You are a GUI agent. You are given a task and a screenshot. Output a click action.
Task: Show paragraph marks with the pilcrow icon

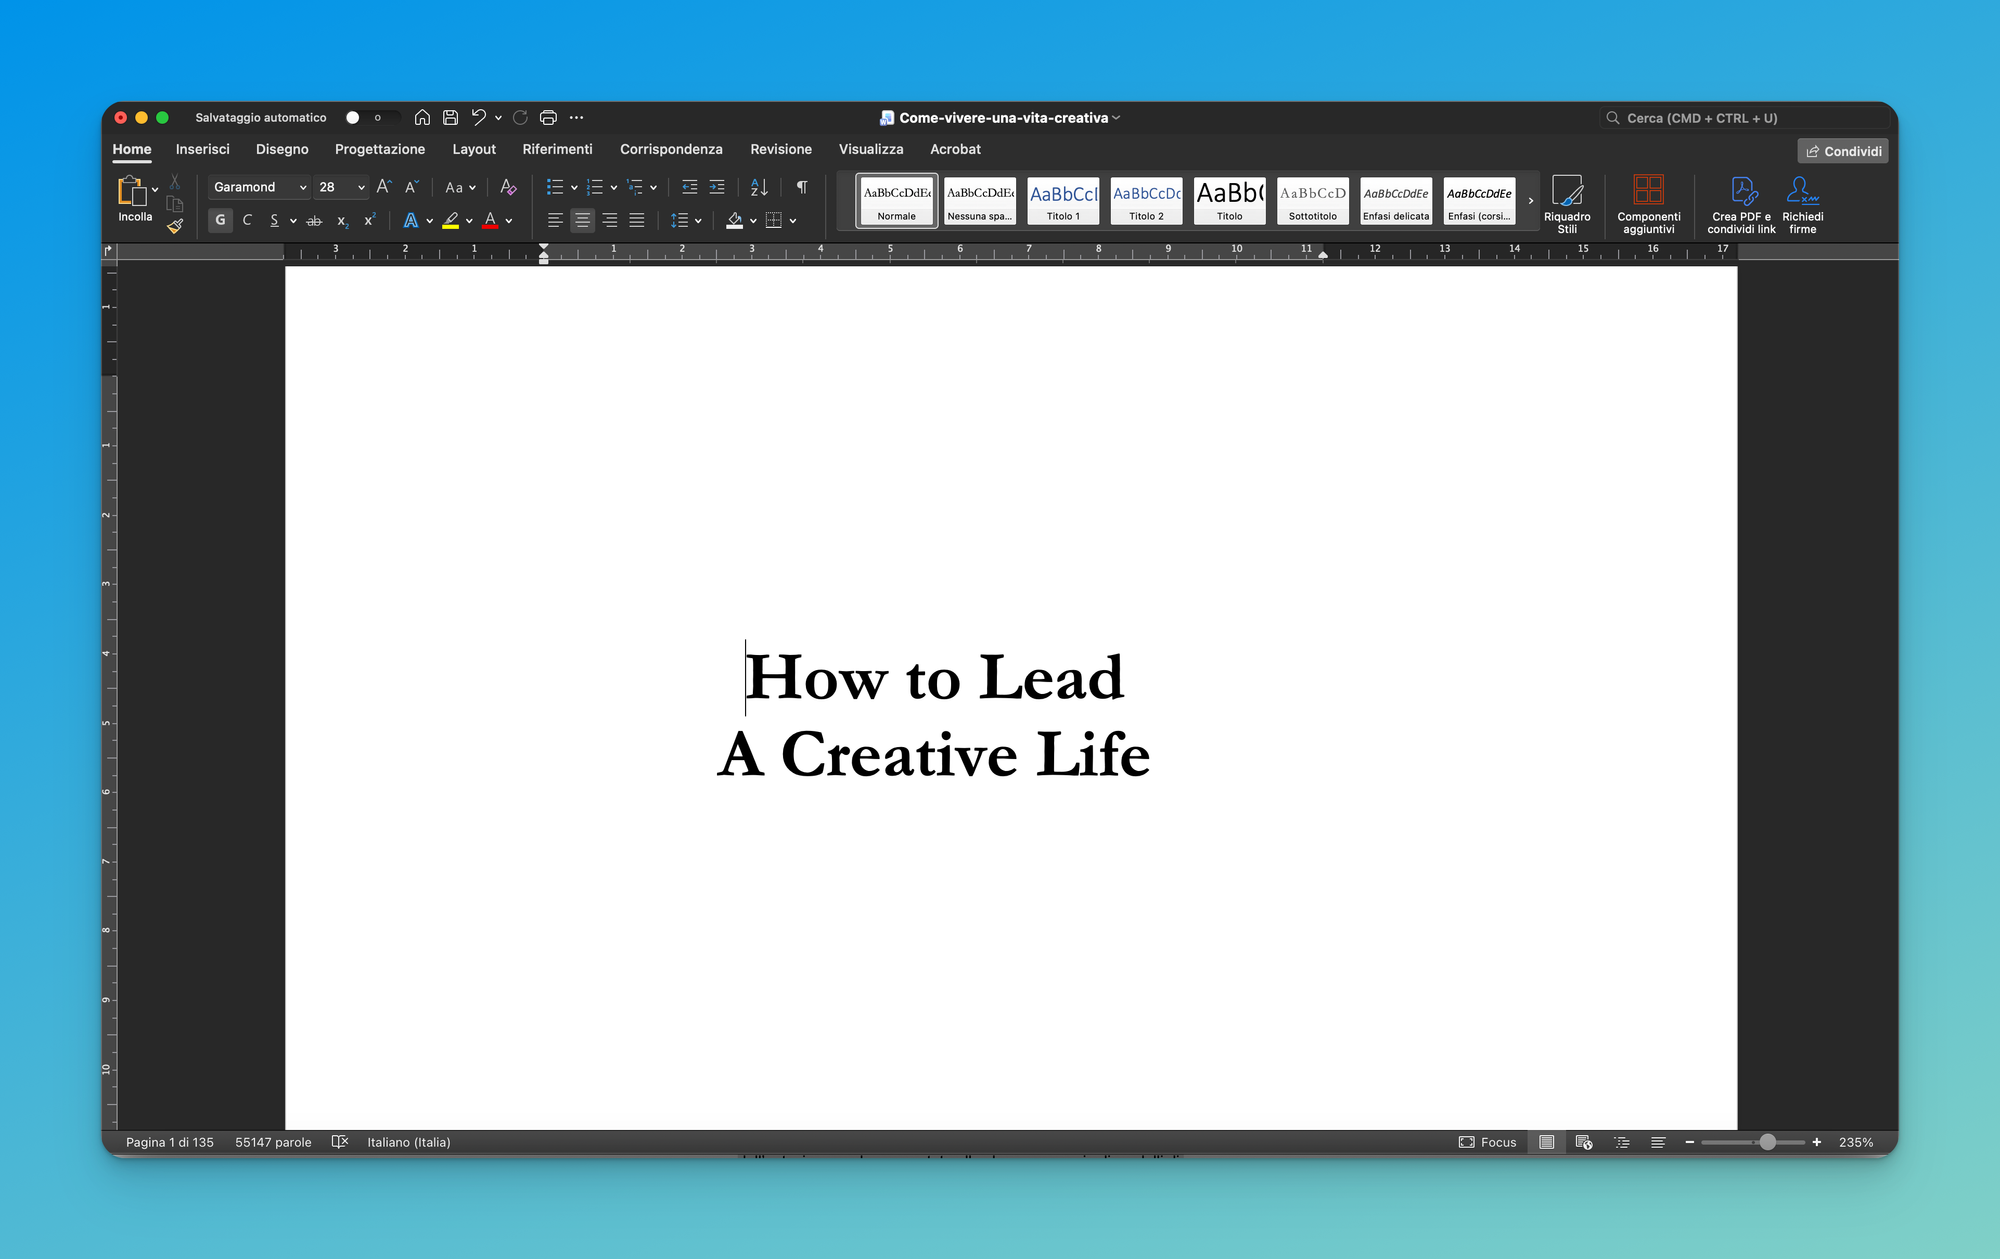[x=801, y=187]
